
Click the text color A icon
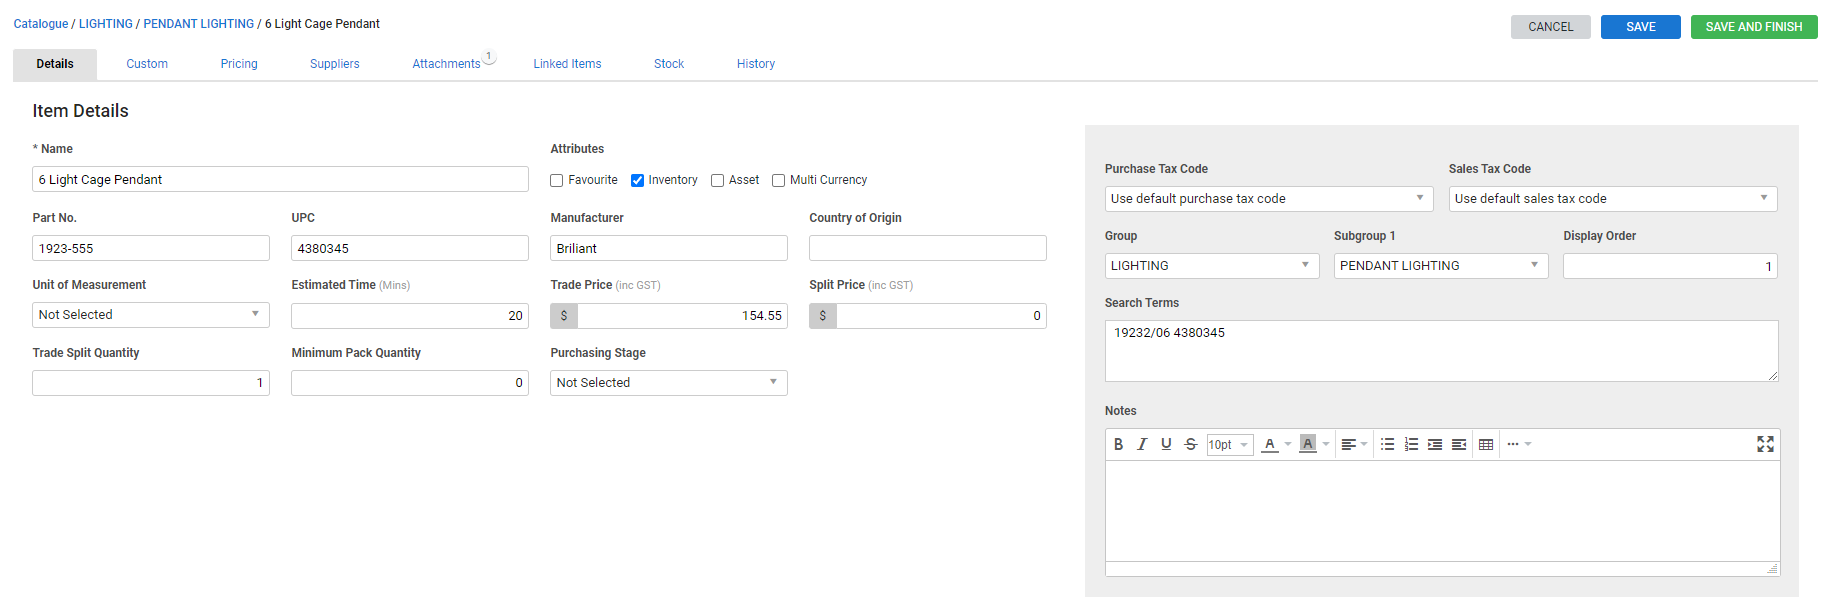[x=1269, y=444]
